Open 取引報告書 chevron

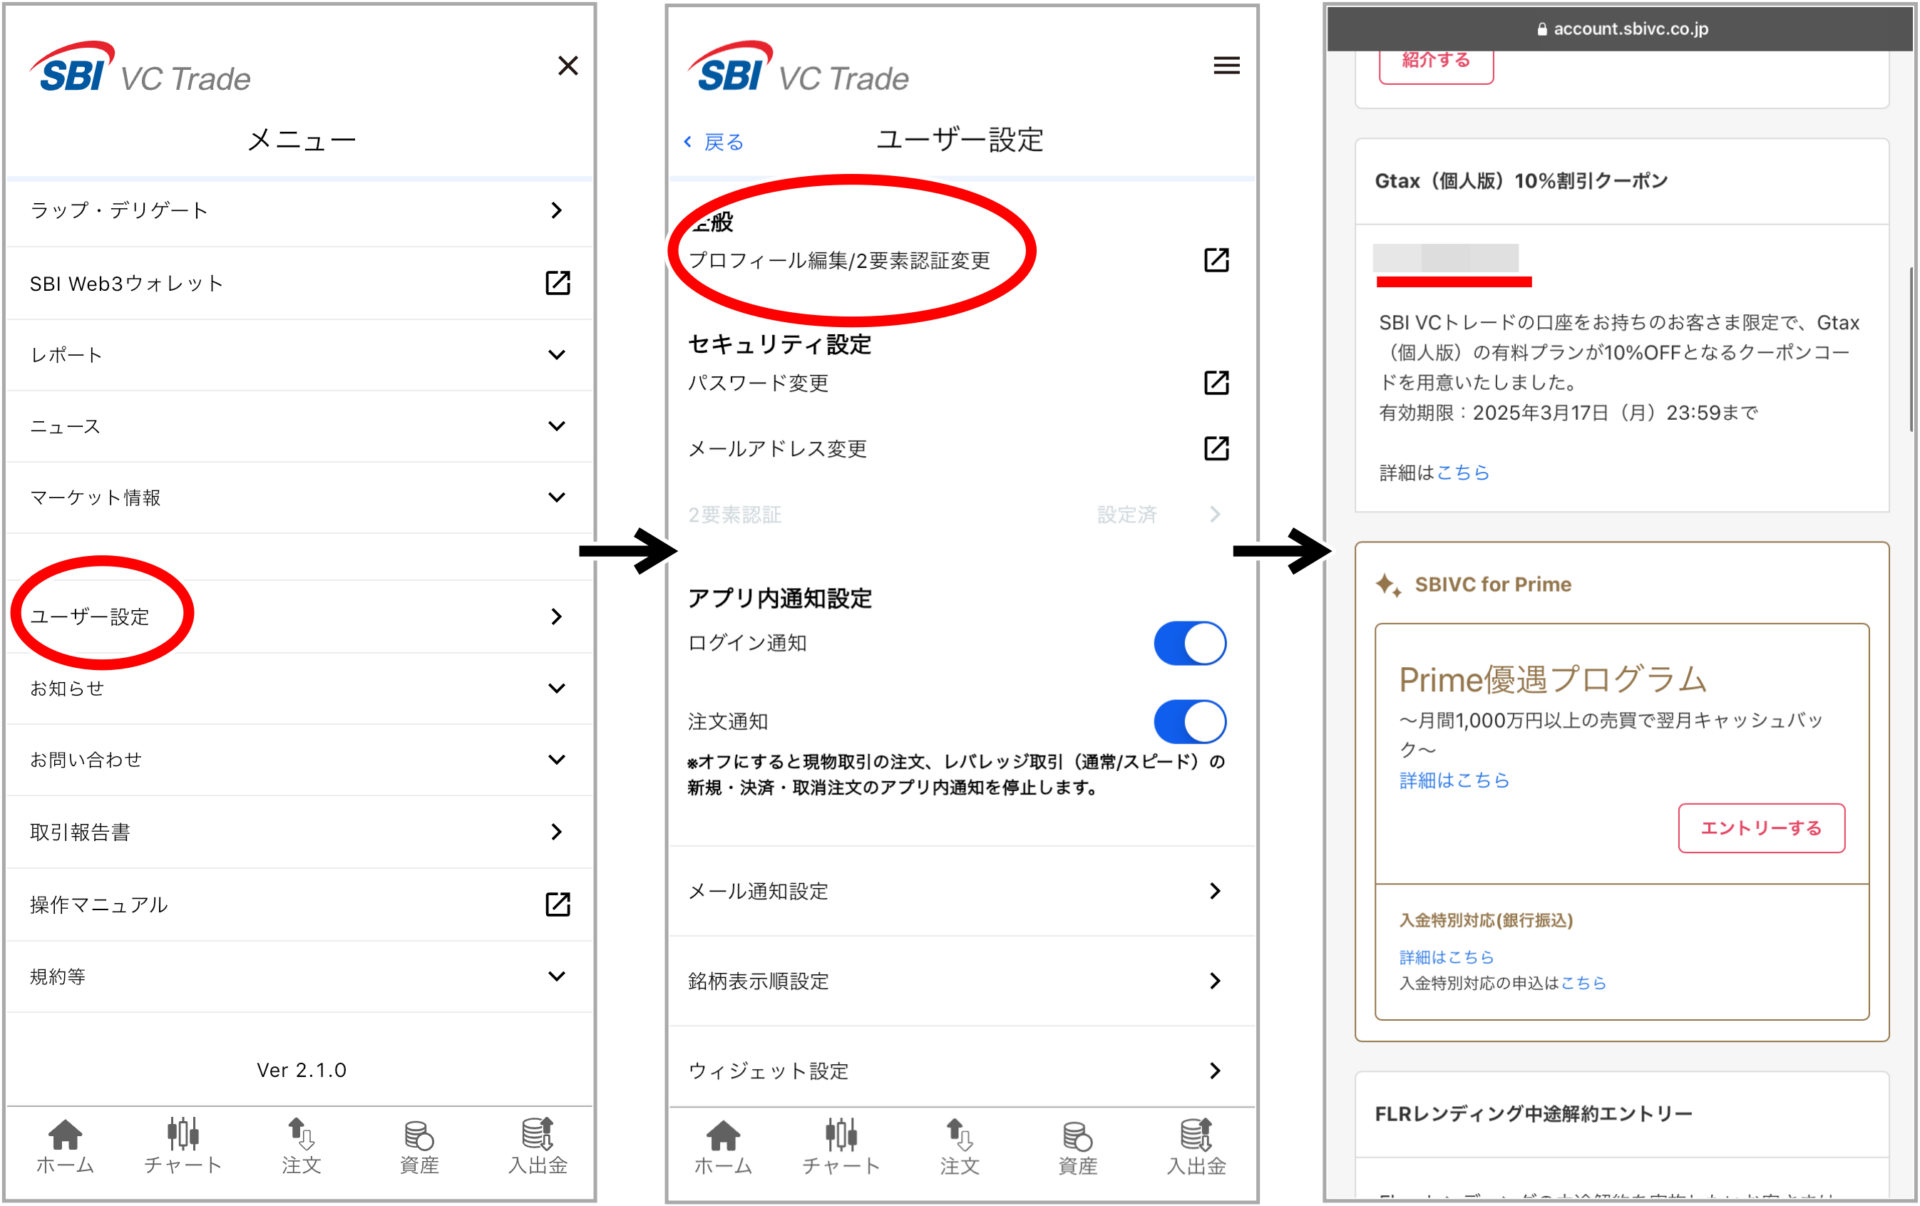click(557, 832)
